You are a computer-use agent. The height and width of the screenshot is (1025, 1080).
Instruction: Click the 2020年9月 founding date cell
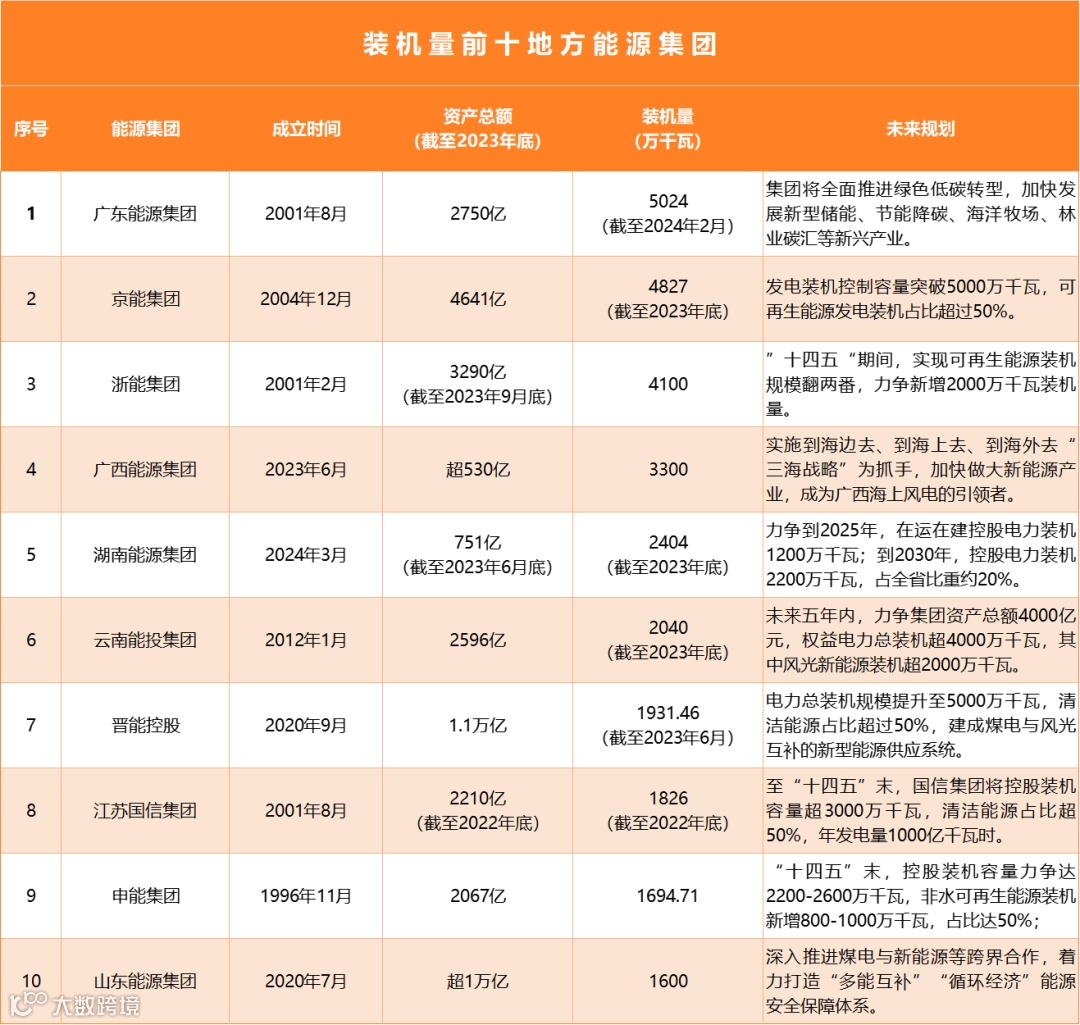click(306, 725)
